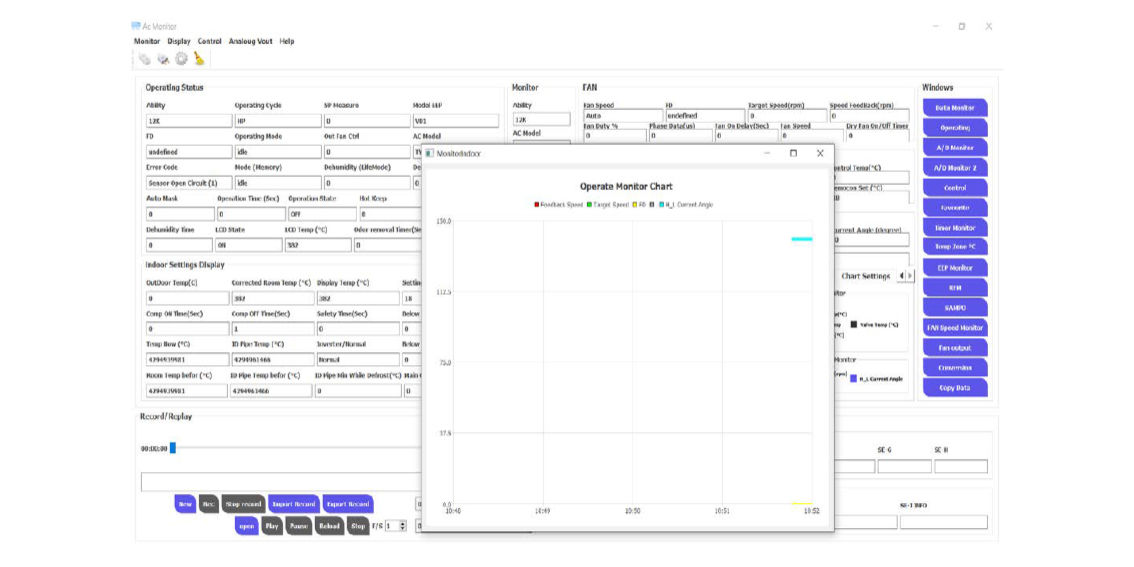Open the Control menu
This screenshot has width=1134, height=567.
coord(209,41)
